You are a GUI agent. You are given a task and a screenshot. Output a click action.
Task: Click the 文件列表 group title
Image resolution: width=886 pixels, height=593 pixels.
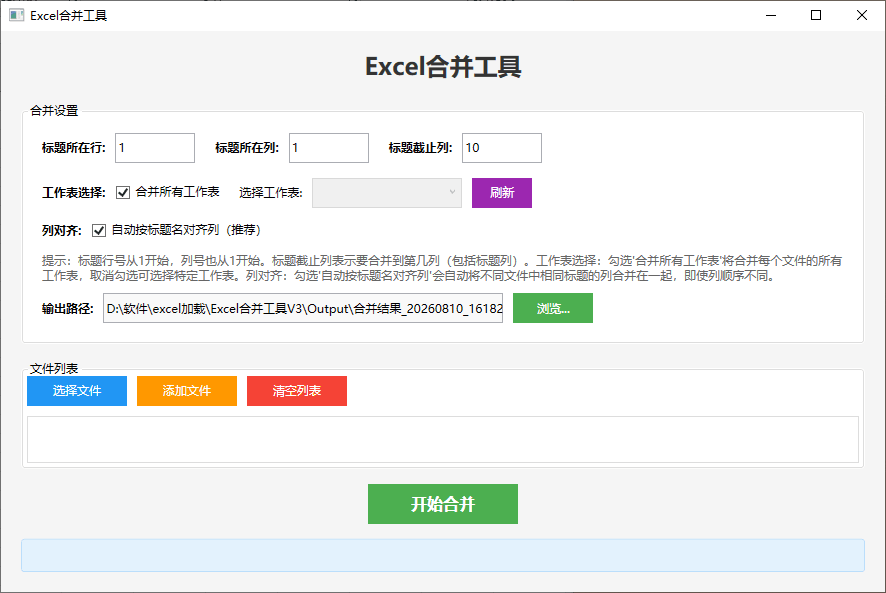click(54, 369)
